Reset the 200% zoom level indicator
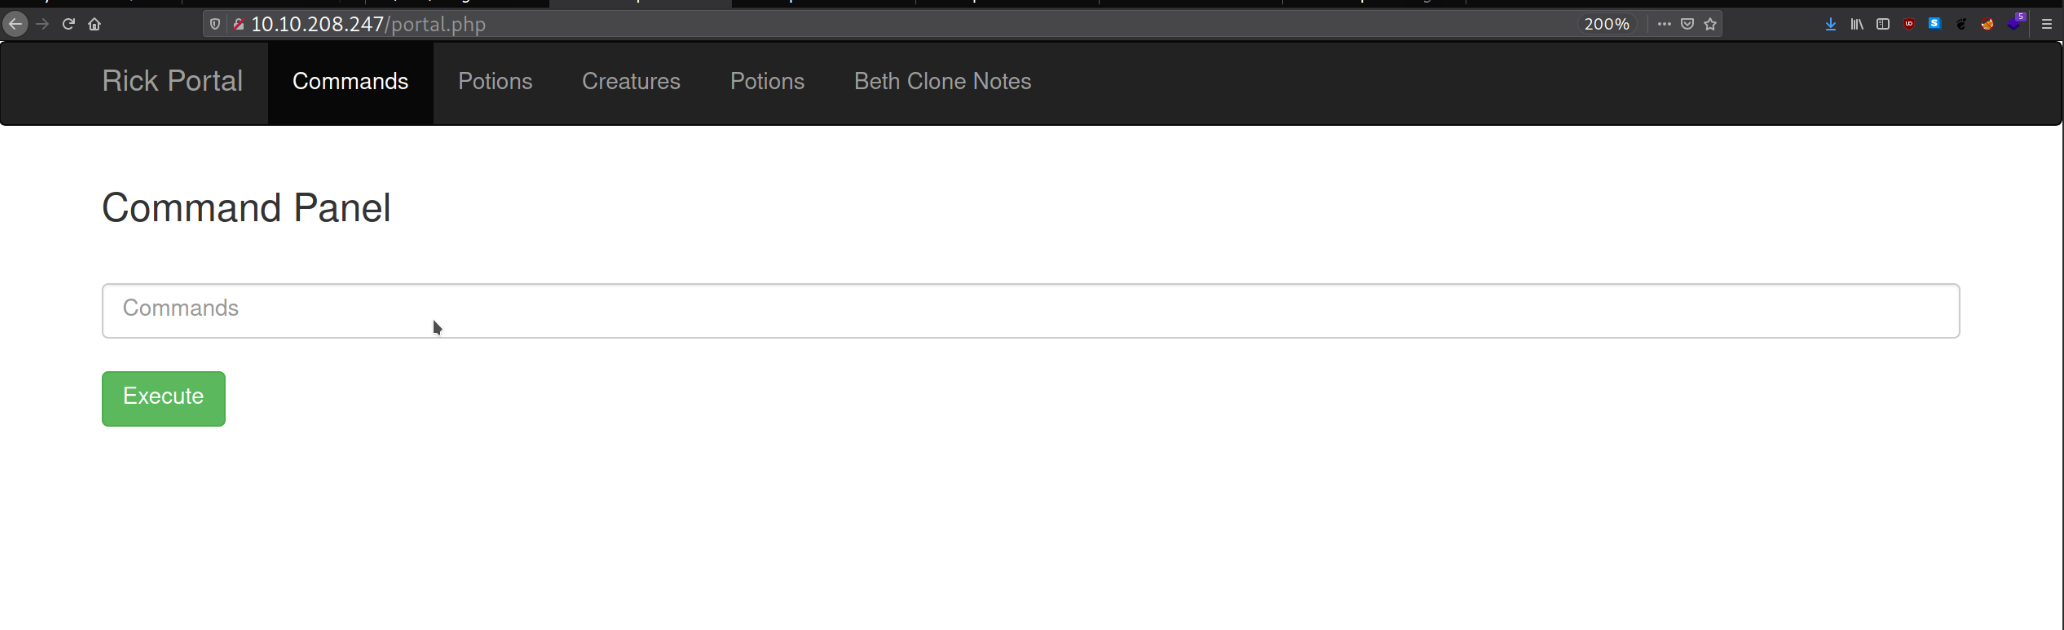This screenshot has height=630, width=2064. [x=1606, y=24]
